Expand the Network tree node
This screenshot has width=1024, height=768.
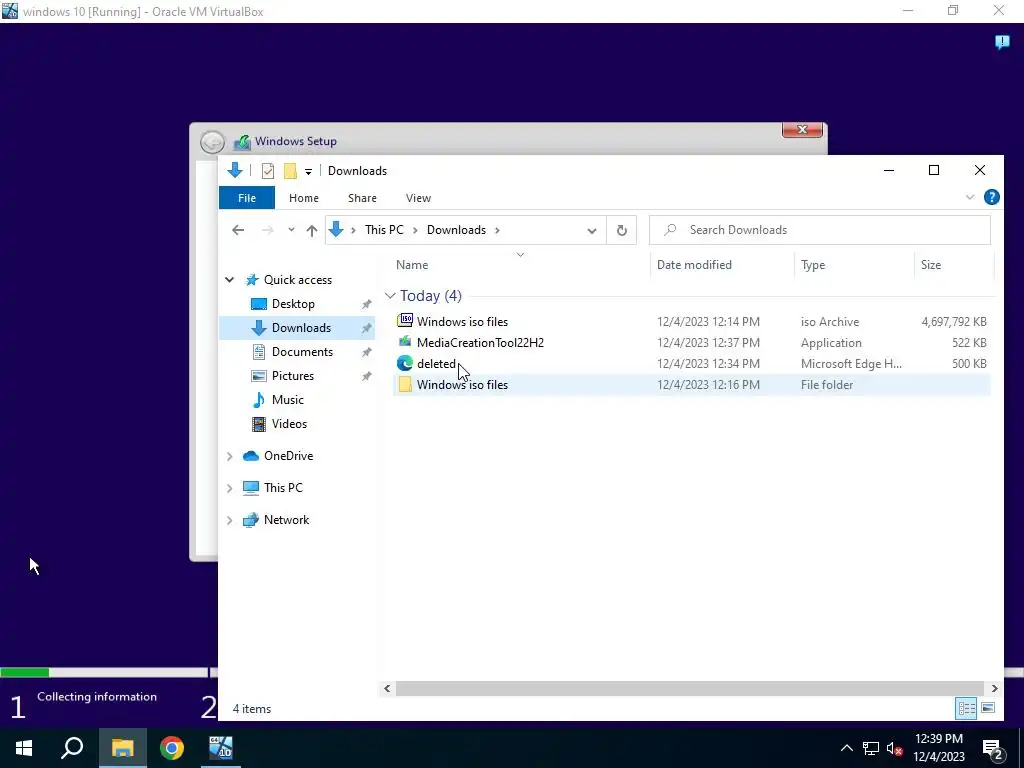point(229,520)
